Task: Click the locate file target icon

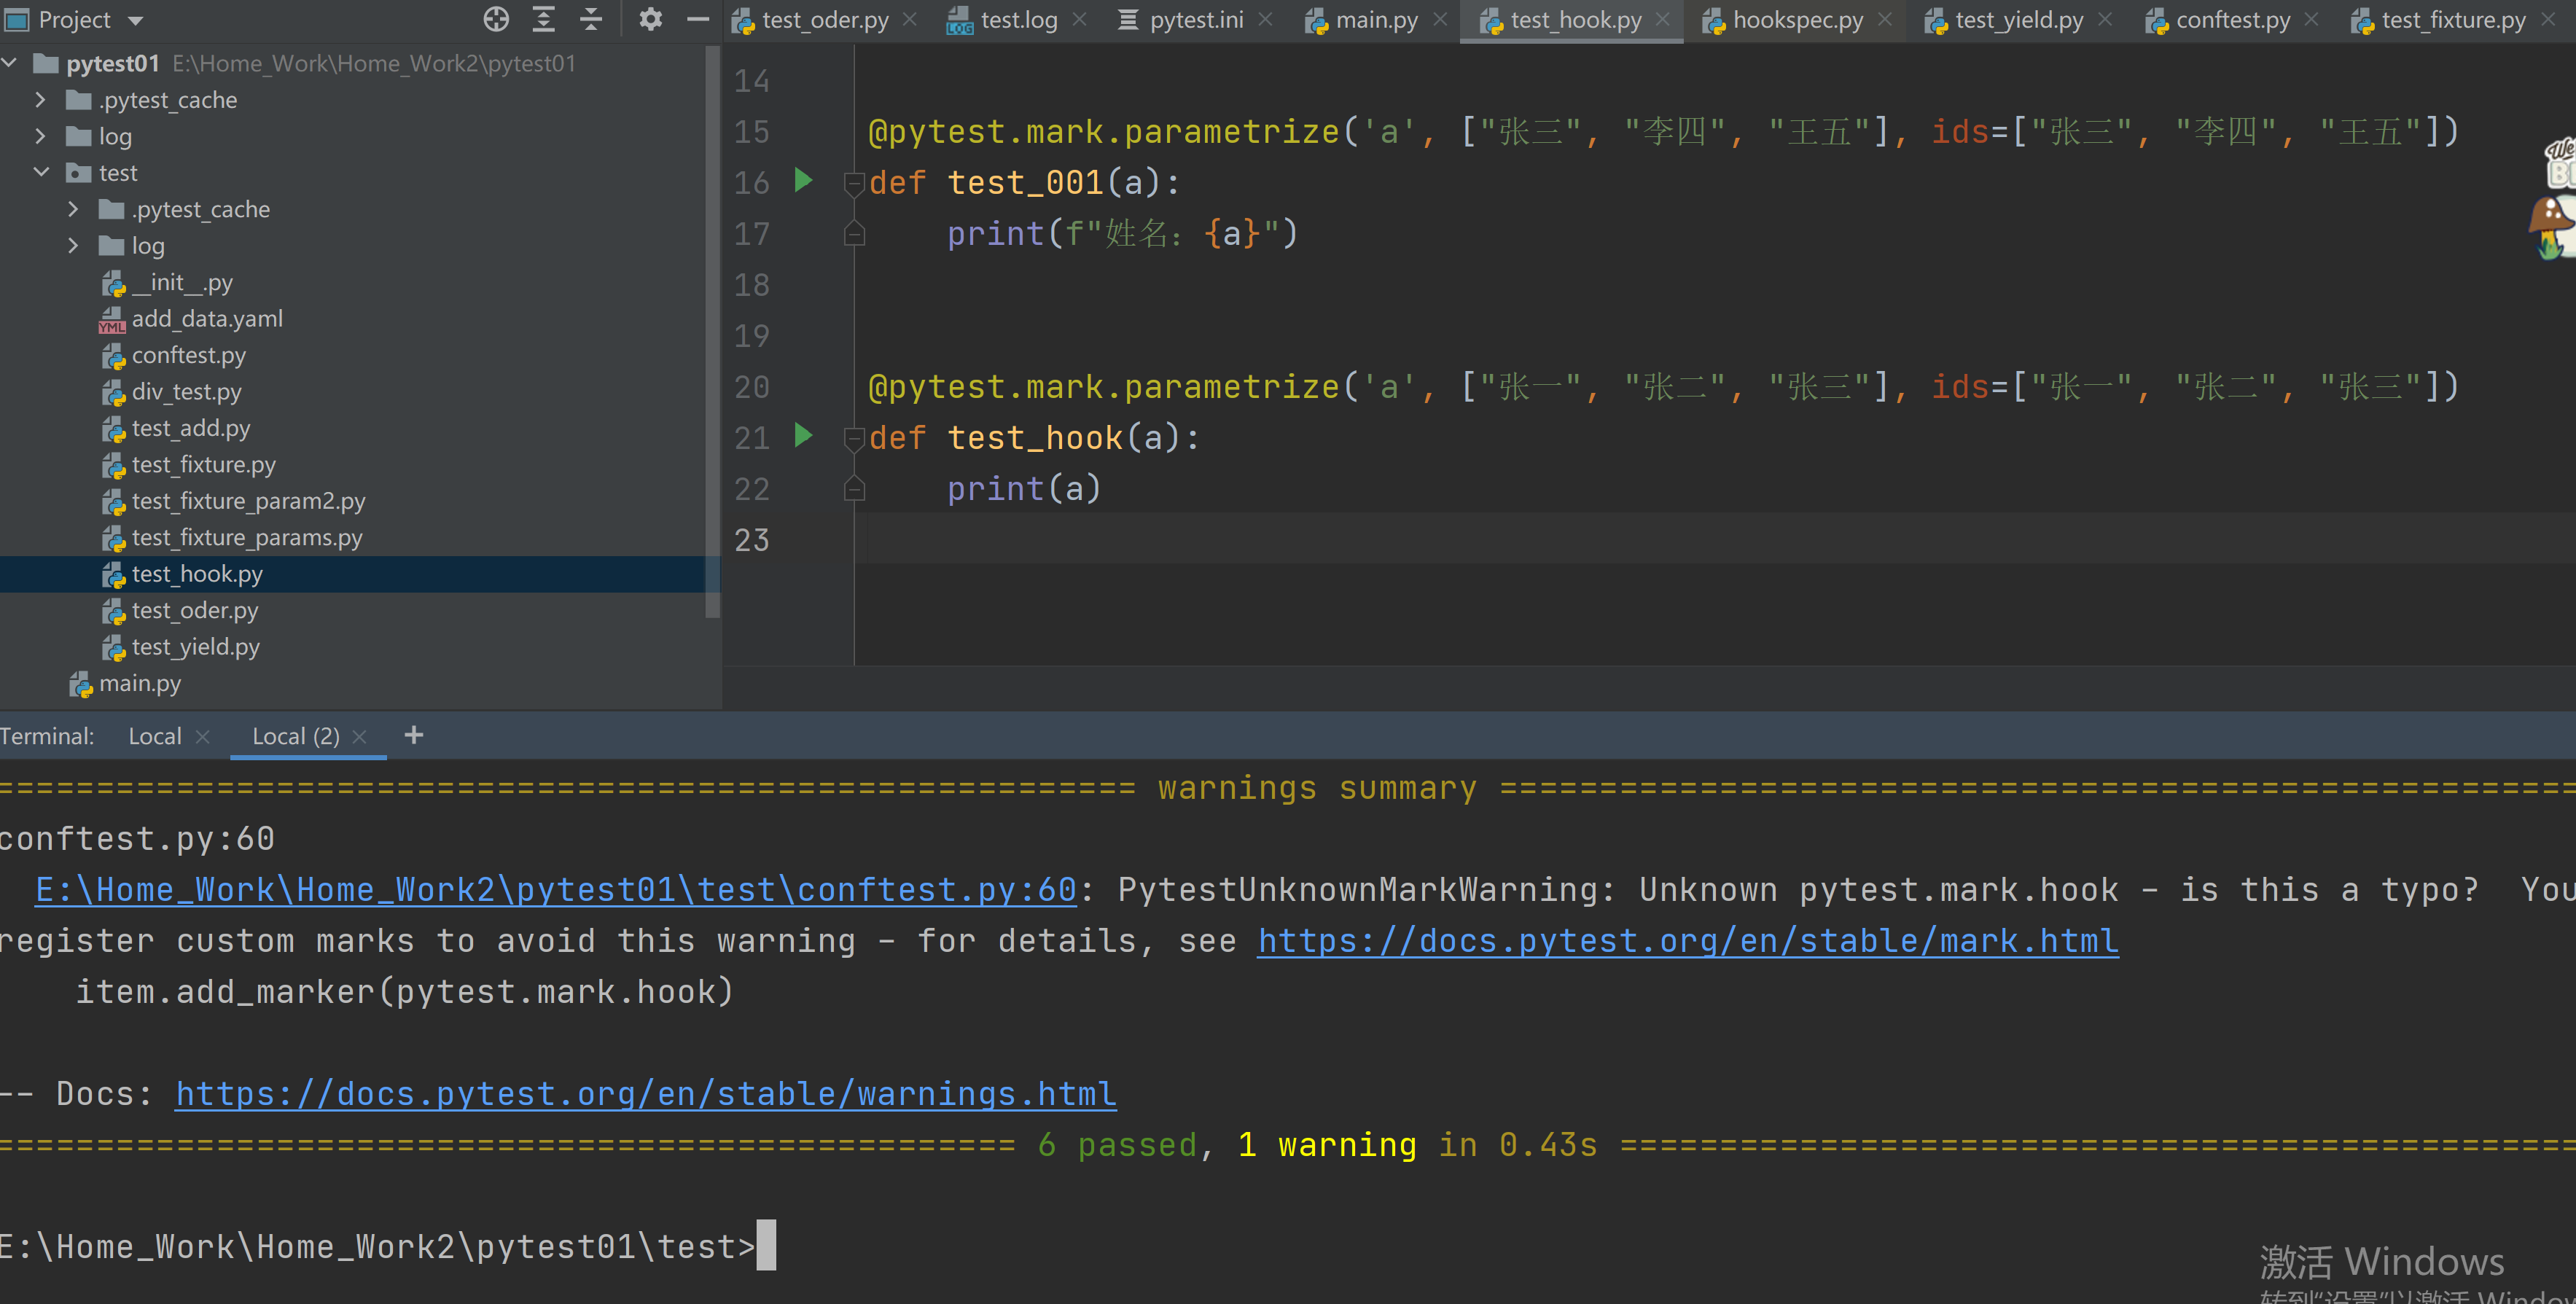Action: (x=496, y=19)
